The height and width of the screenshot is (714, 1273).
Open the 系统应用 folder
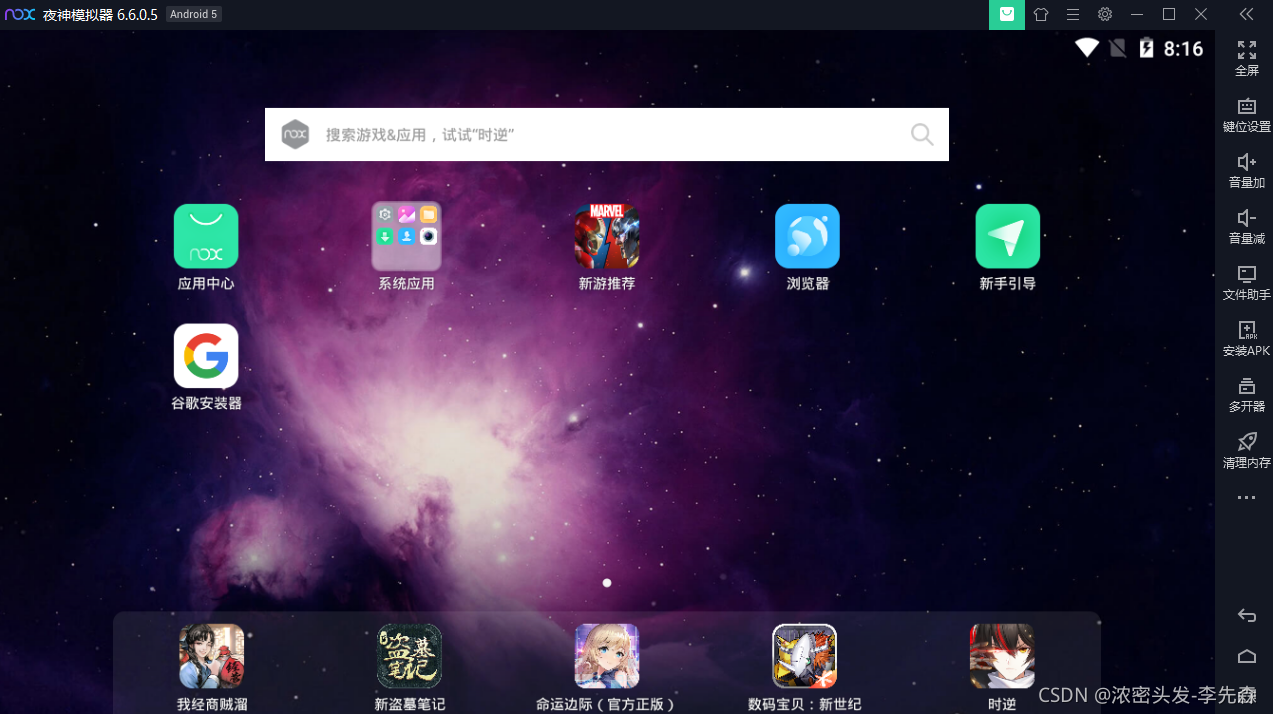406,237
